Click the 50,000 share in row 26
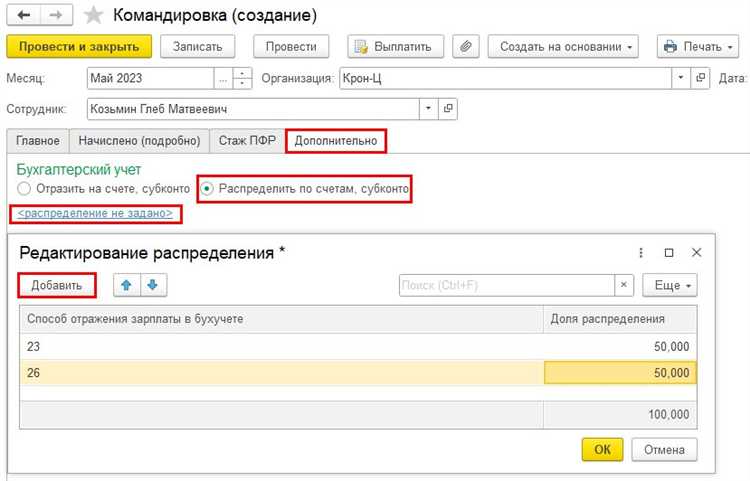This screenshot has height=481, width=750. [x=620, y=373]
